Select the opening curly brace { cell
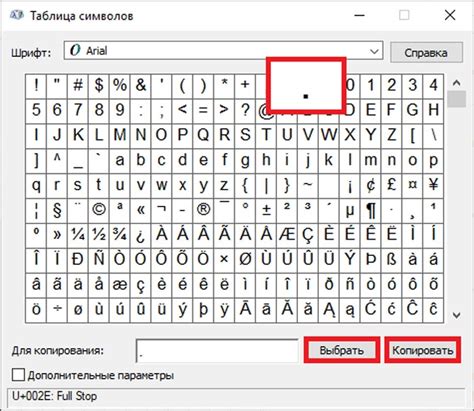This screenshot has height=411, width=474. click(x=245, y=186)
